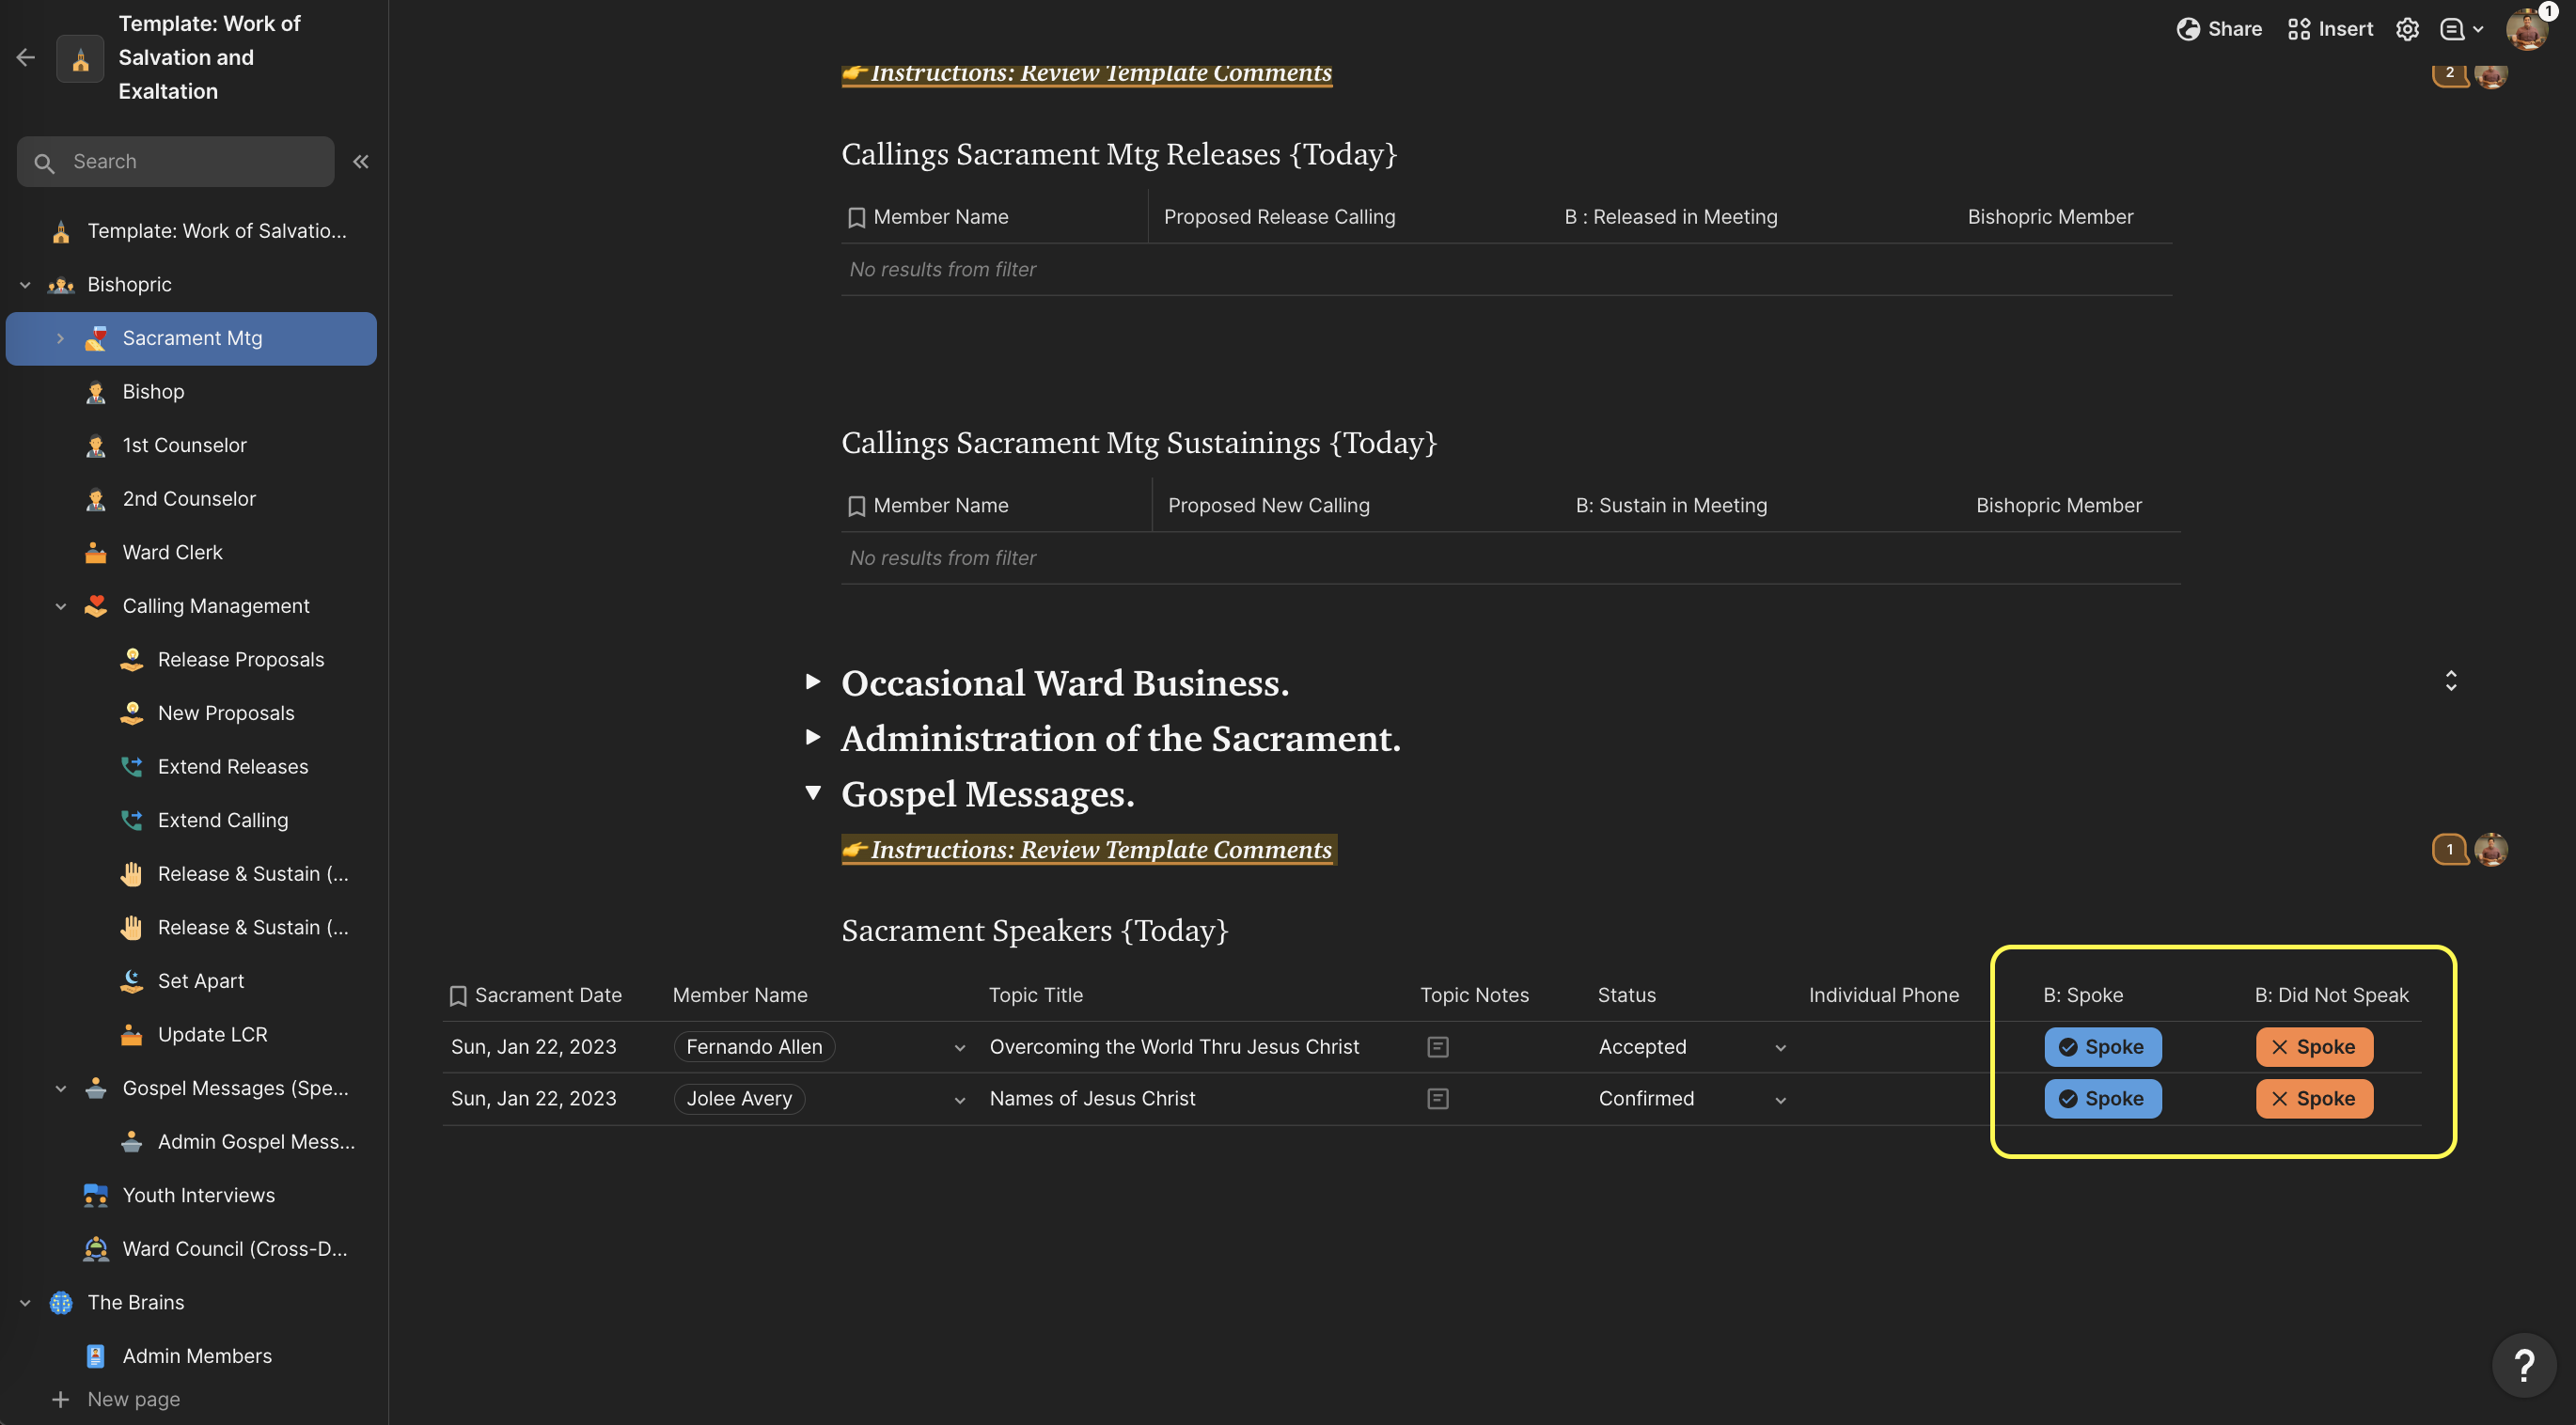Click the help question mark icon
Viewport: 2576px width, 1425px height.
coord(2523,1364)
